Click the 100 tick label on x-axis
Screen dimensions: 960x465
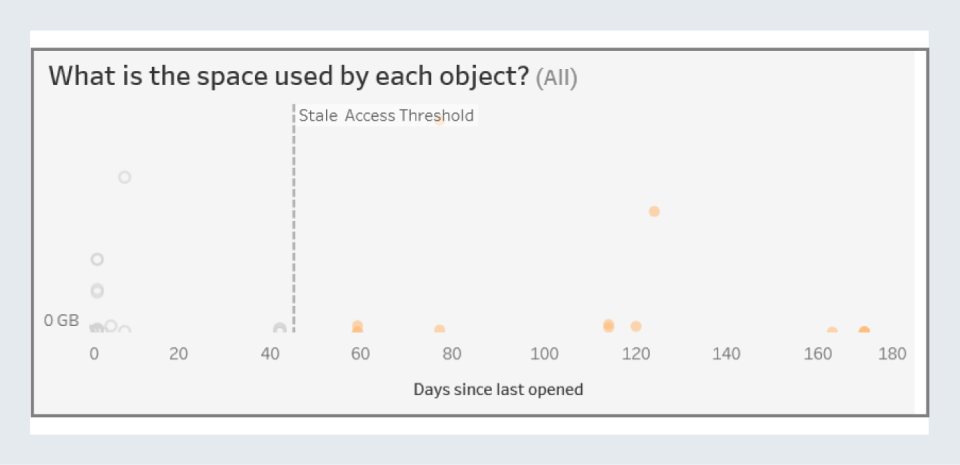point(544,353)
